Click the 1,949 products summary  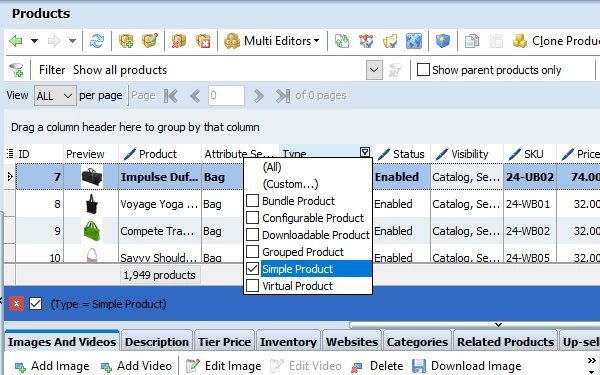160,275
